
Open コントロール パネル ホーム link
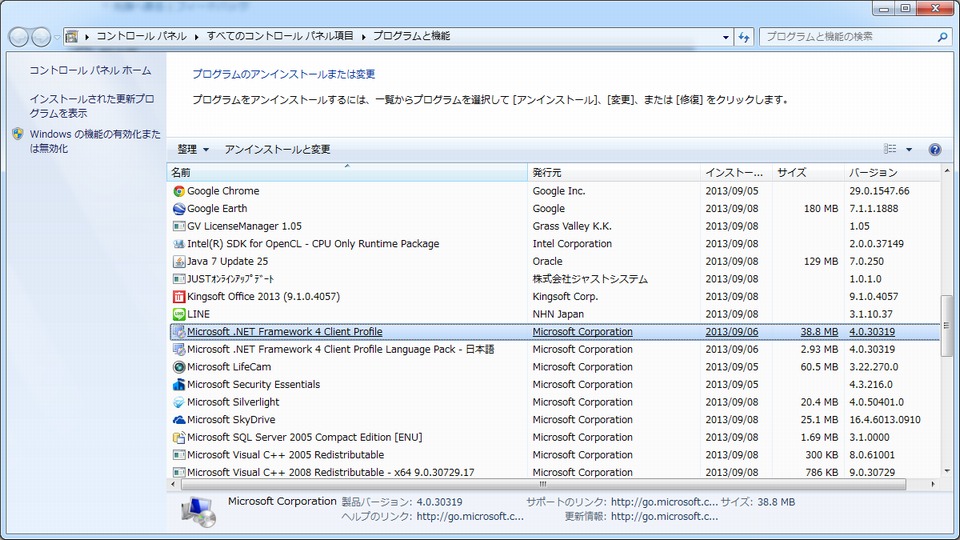click(x=90, y=71)
